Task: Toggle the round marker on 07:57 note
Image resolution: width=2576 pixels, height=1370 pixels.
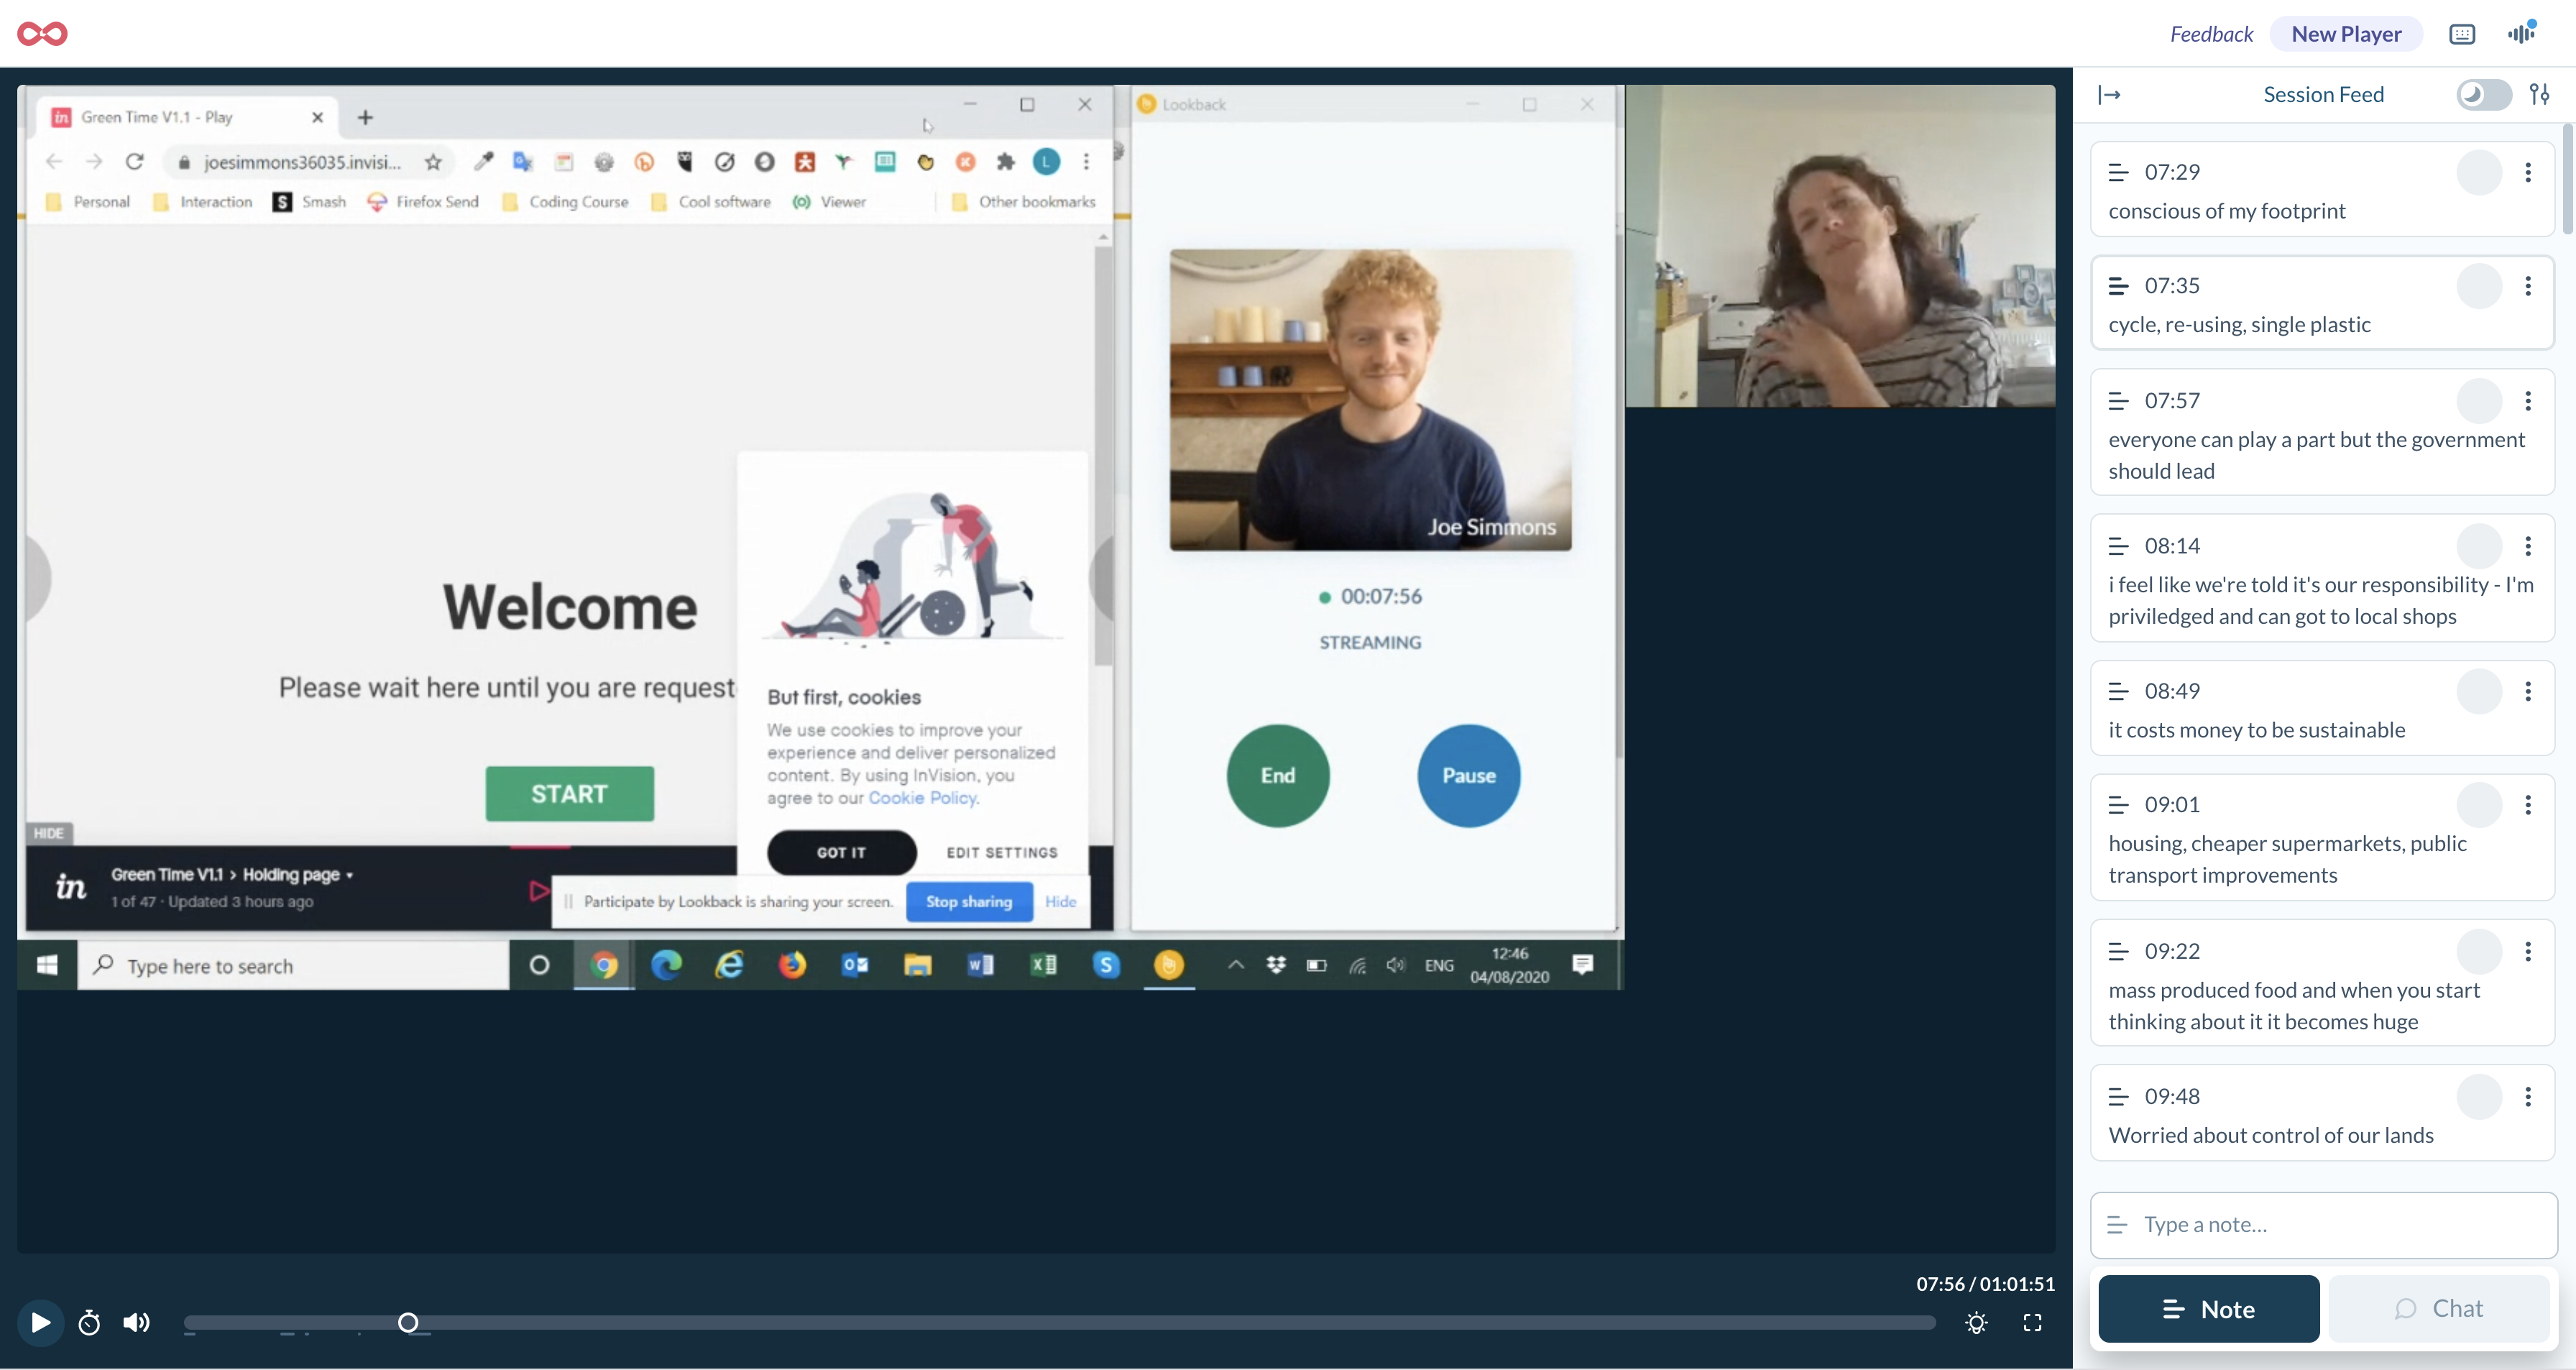Action: coord(2479,401)
